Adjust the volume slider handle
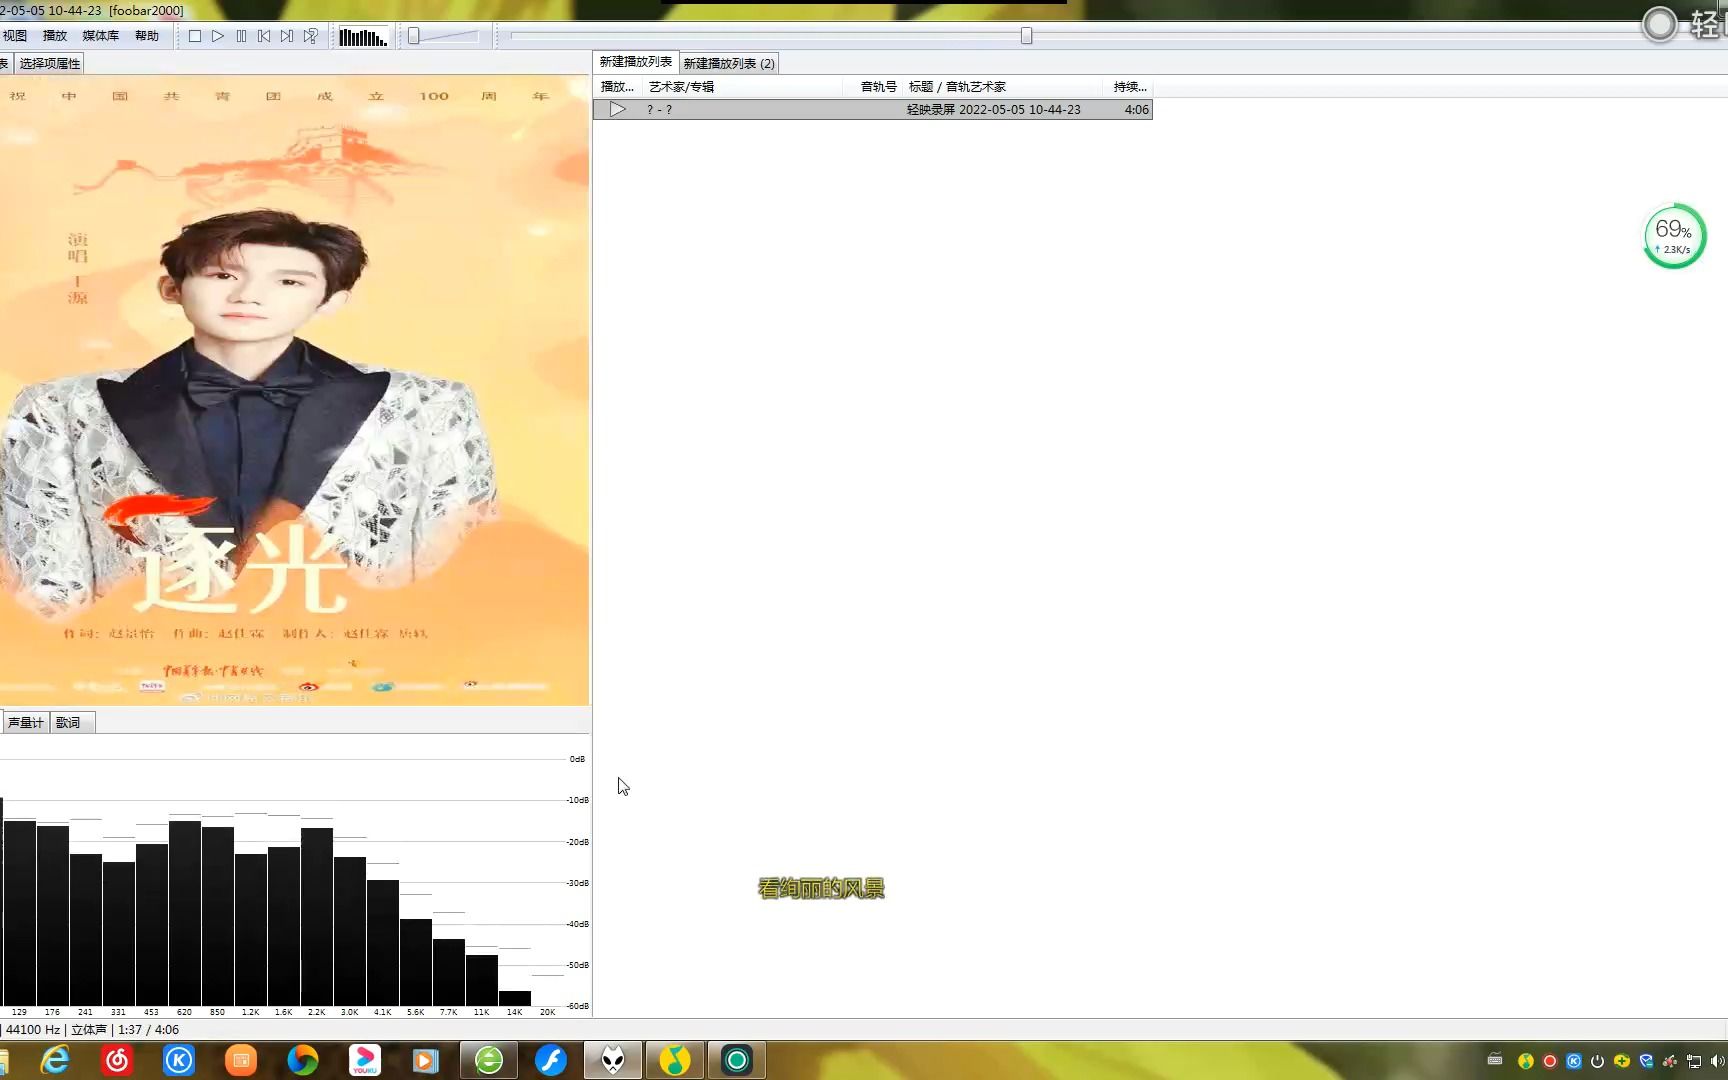Viewport: 1728px width, 1080px height. pyautogui.click(x=413, y=36)
